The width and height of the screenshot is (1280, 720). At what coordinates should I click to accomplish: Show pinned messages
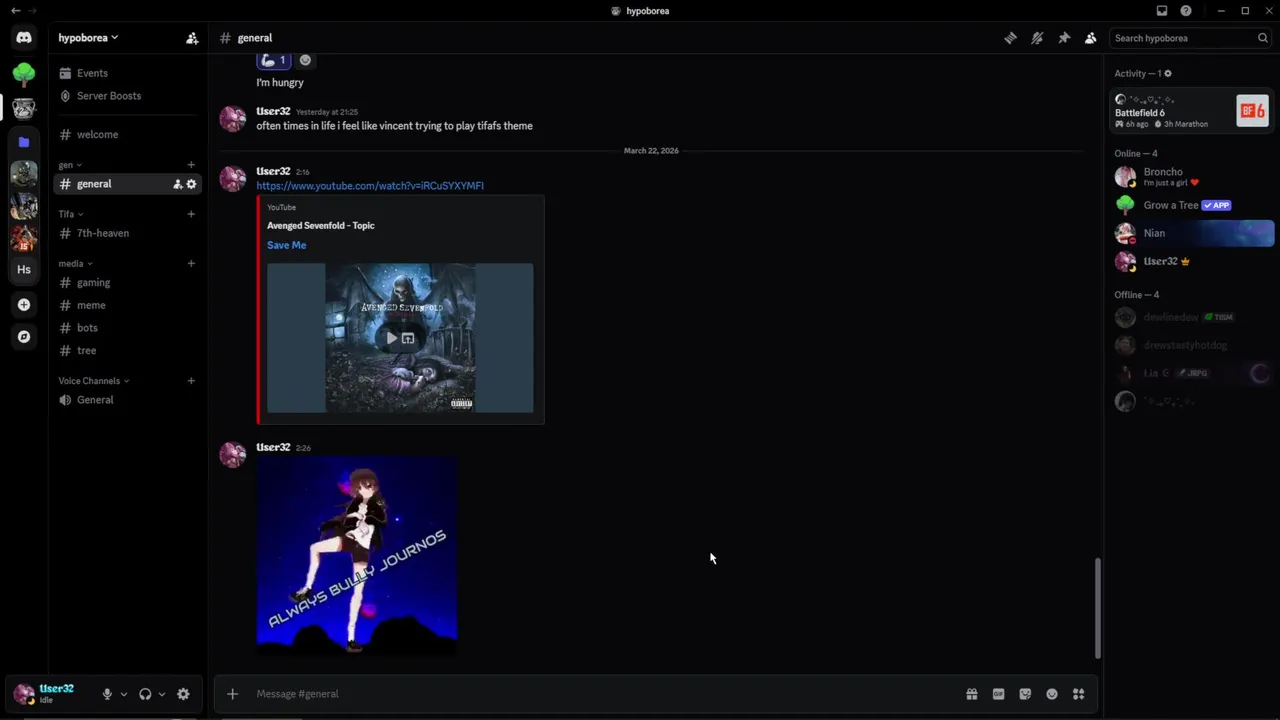click(x=1064, y=38)
